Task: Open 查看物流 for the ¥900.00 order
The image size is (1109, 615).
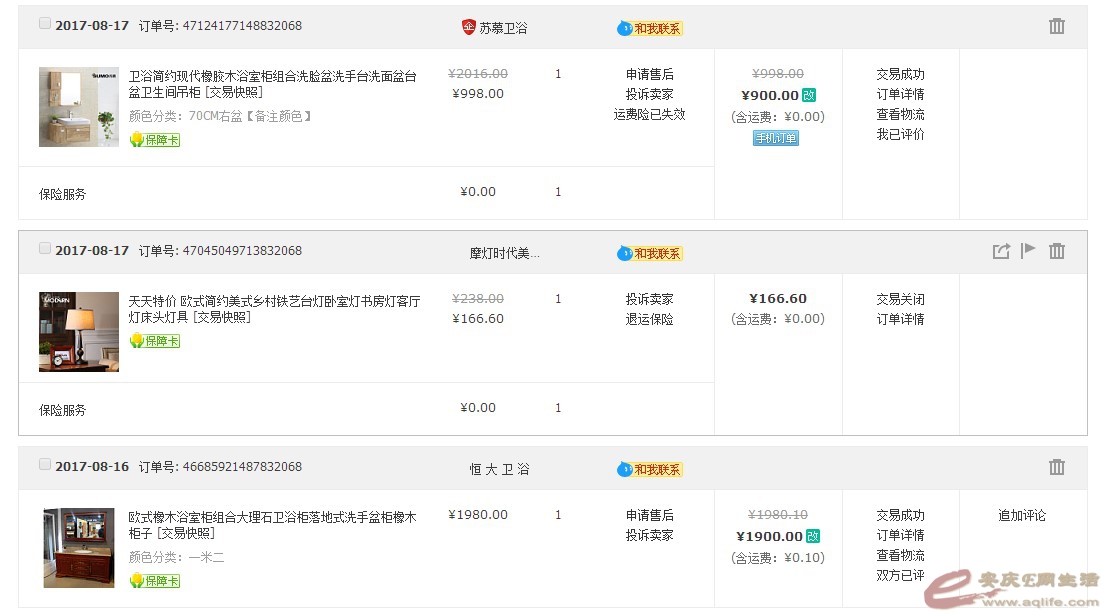Action: tap(900, 114)
